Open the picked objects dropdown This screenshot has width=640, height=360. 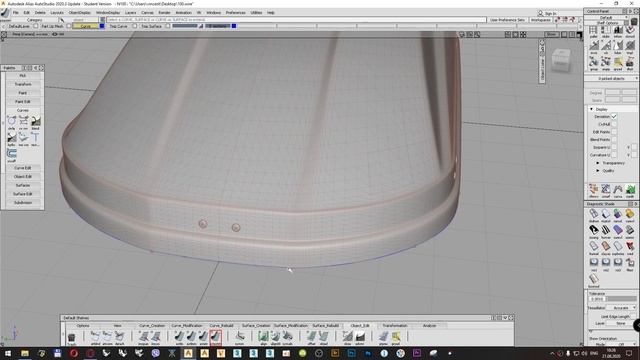(611, 78)
